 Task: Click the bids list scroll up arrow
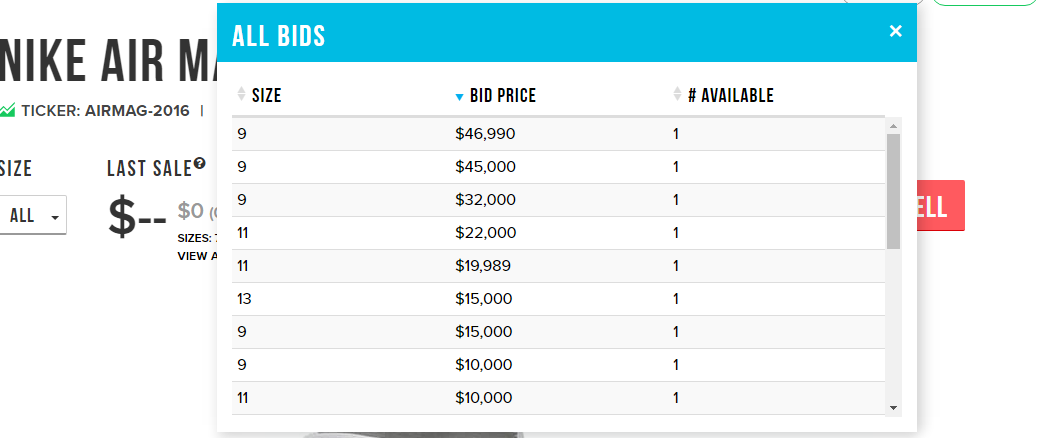click(893, 126)
